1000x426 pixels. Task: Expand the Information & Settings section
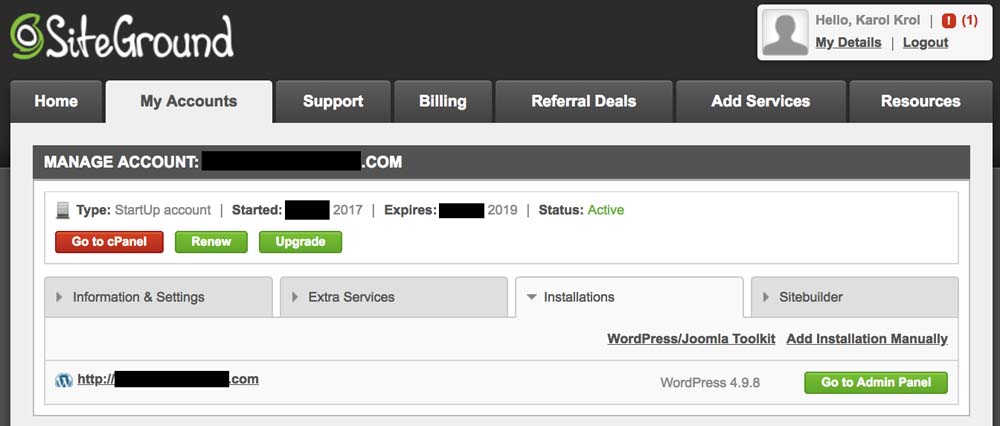158,297
